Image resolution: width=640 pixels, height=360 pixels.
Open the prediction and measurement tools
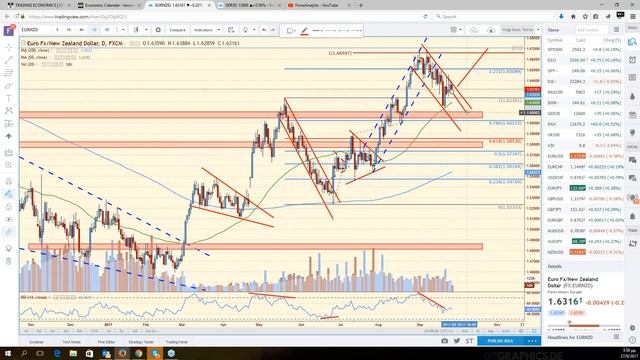pos(9,123)
